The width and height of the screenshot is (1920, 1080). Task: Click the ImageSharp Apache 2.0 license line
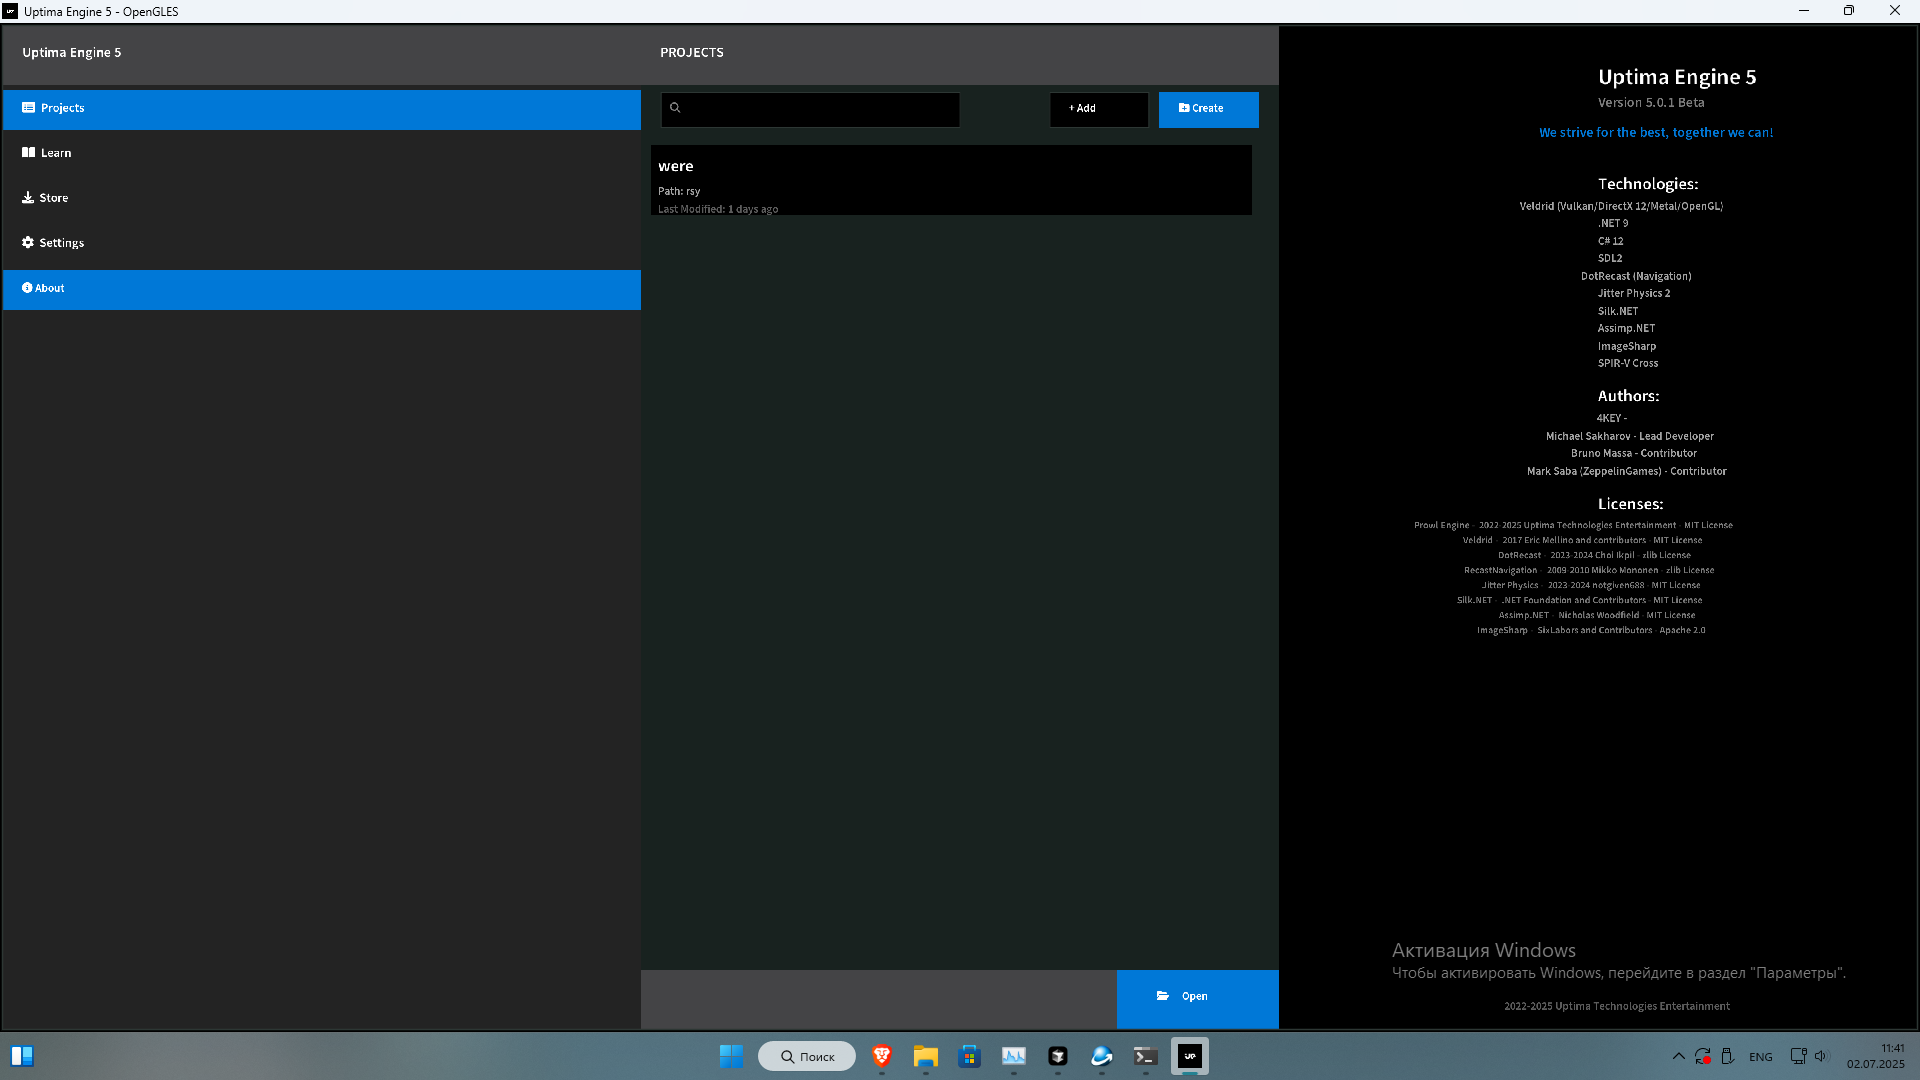coord(1591,631)
